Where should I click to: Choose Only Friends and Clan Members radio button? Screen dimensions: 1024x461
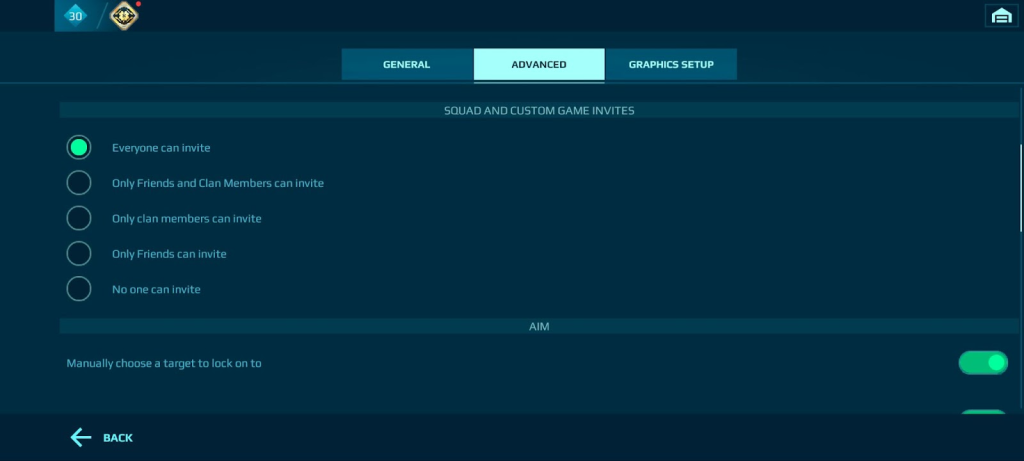(79, 183)
